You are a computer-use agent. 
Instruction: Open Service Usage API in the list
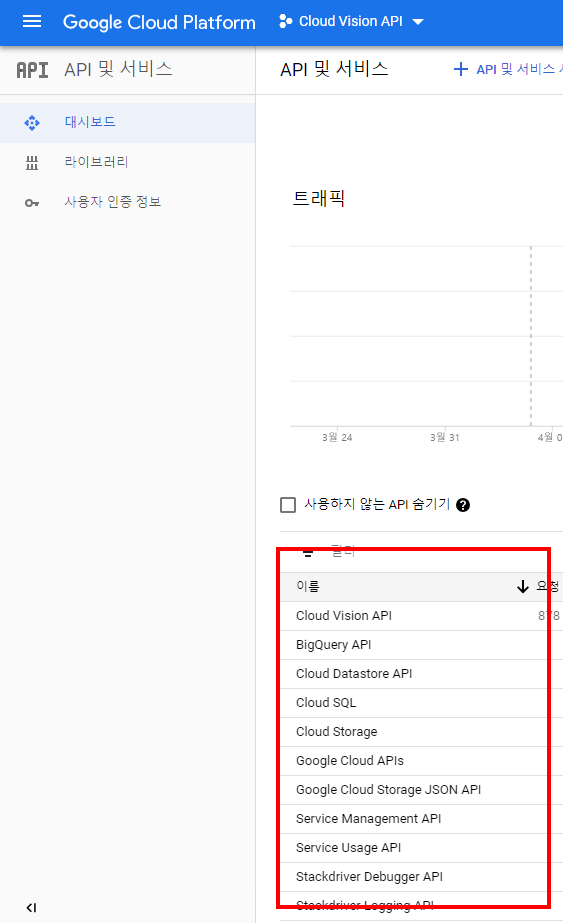[x=348, y=848]
